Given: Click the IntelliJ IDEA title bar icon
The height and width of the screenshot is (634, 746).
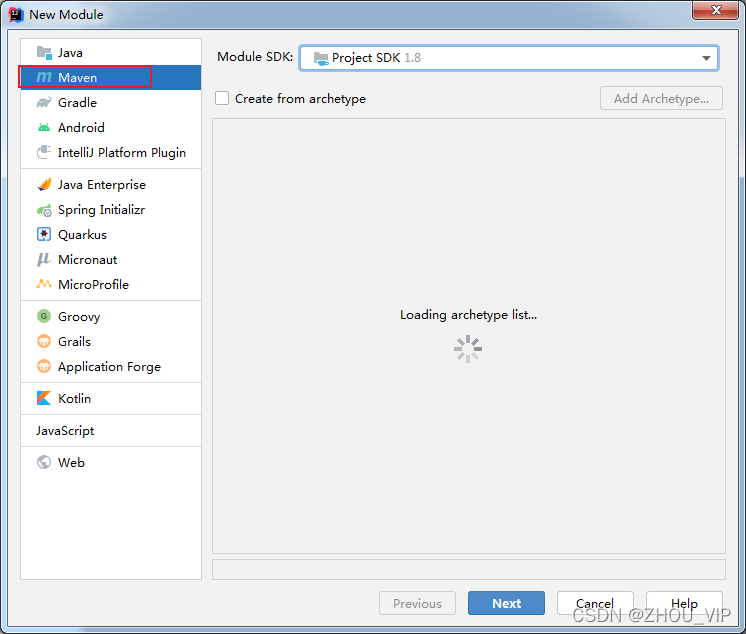Looking at the screenshot, I should (x=16, y=14).
